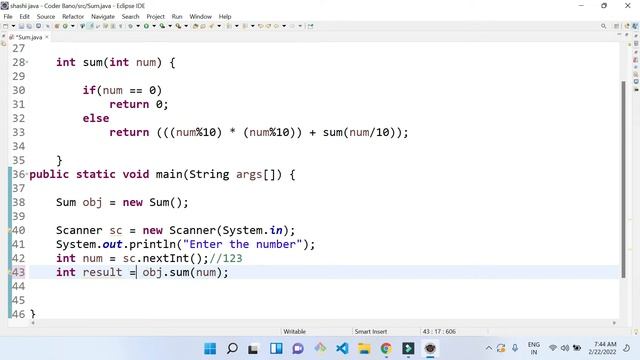Click the horizontal scroll right arrow
Image resolution: width=640 pixels, height=360 pixels.
pyautogui.click(x=614, y=323)
